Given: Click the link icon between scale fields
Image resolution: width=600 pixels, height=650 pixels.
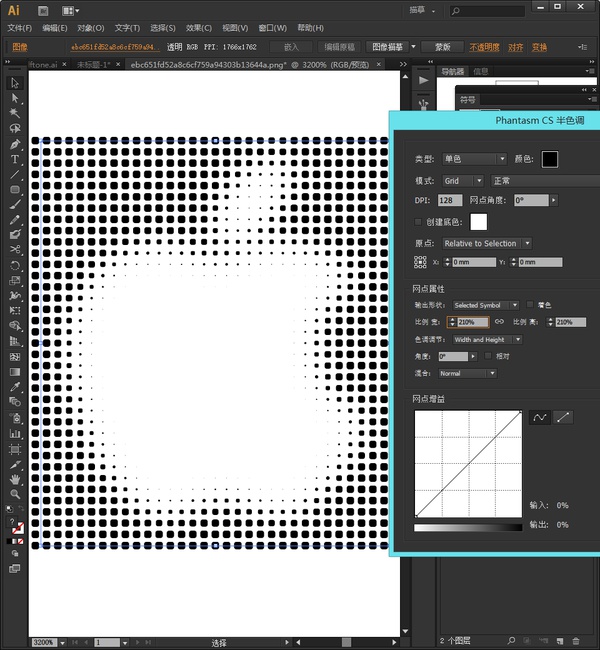Looking at the screenshot, I should pos(499,322).
